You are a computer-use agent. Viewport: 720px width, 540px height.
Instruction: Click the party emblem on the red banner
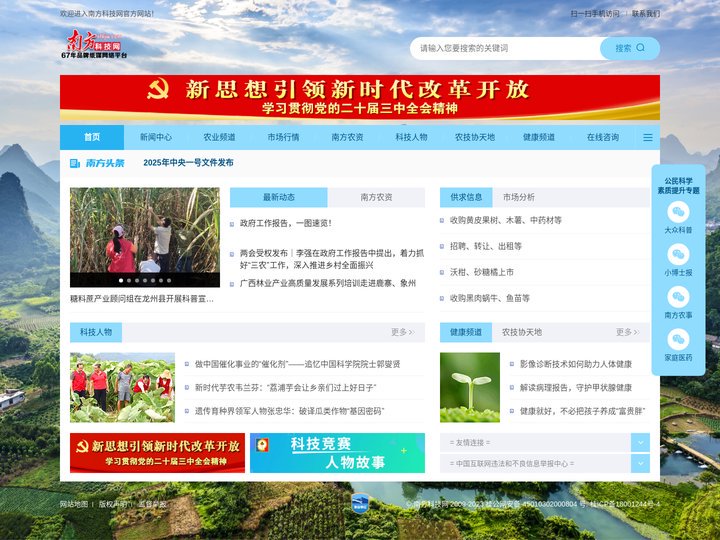point(158,90)
